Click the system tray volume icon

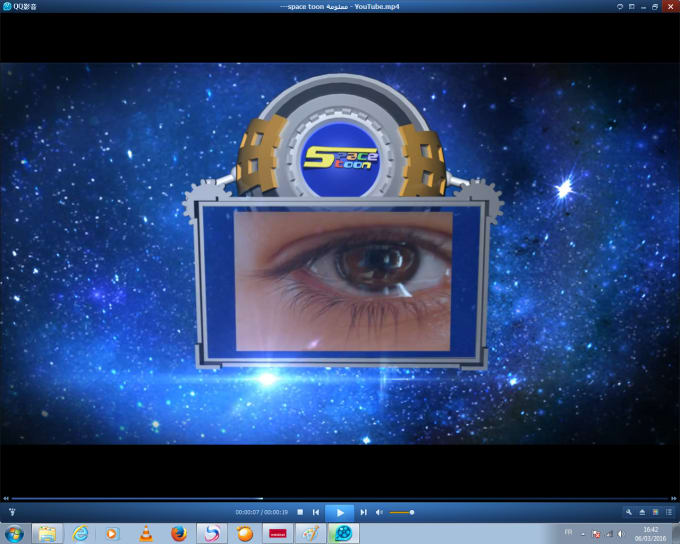point(621,534)
